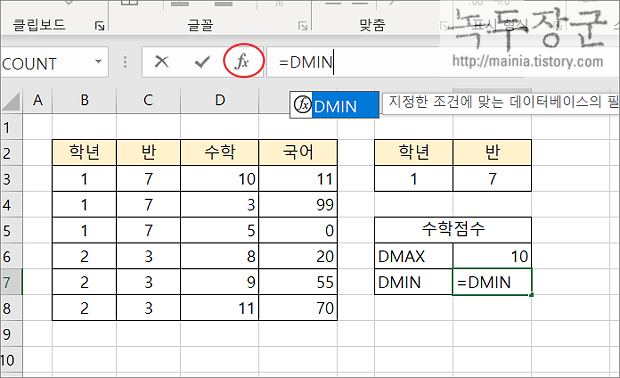
Task: Select 국어 cell with value 0
Action: pyautogui.click(x=298, y=230)
